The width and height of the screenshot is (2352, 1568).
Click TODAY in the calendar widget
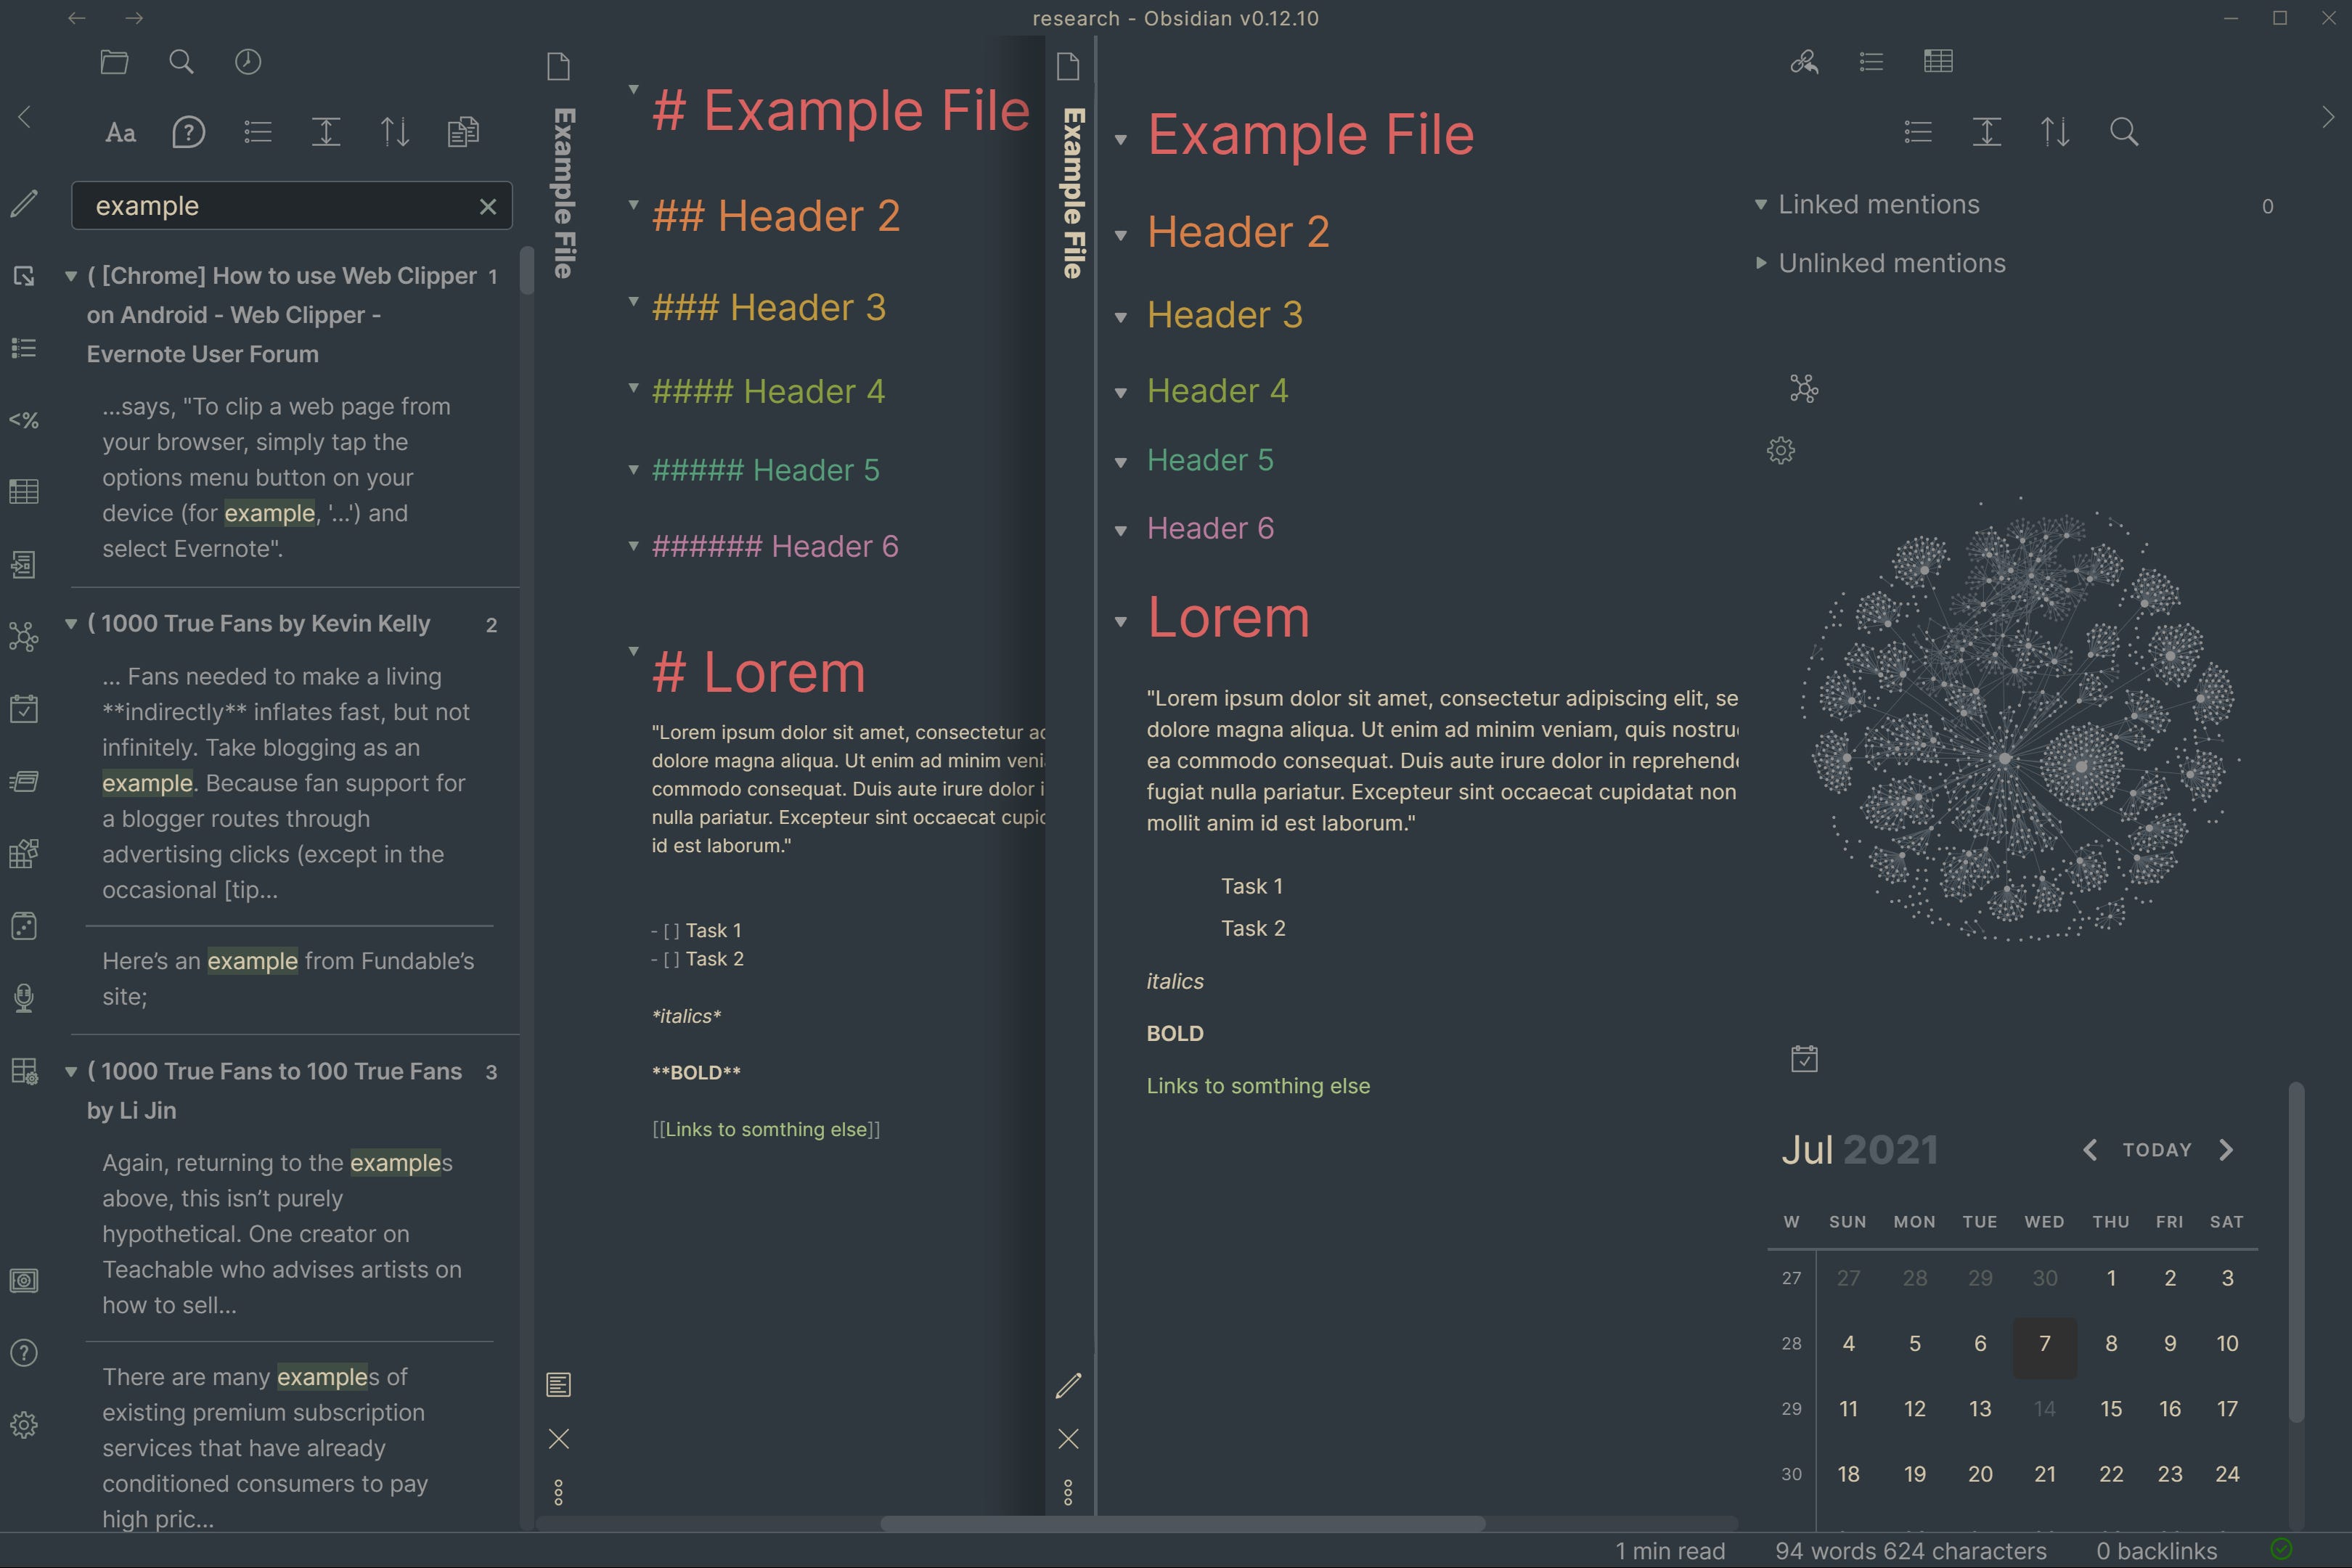point(2156,1149)
